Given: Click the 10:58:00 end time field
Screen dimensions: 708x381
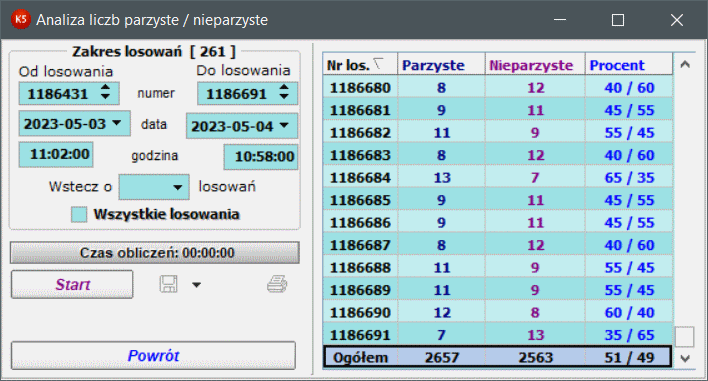Looking at the screenshot, I should [261, 157].
